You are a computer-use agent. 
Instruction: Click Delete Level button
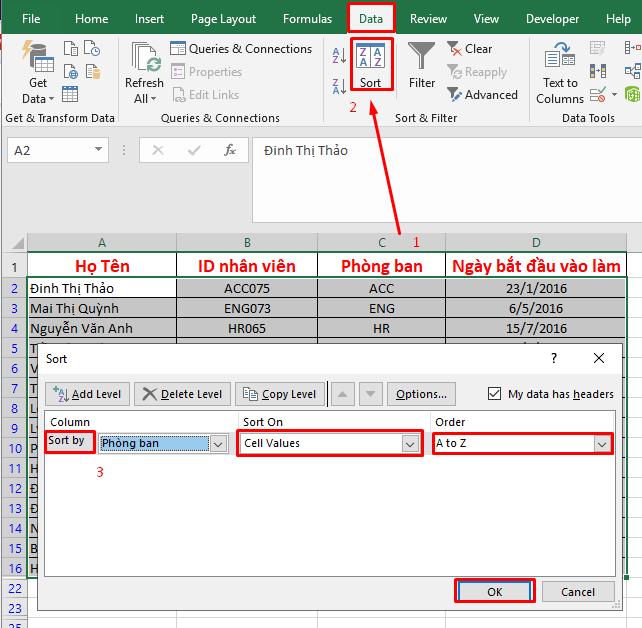coord(182,394)
